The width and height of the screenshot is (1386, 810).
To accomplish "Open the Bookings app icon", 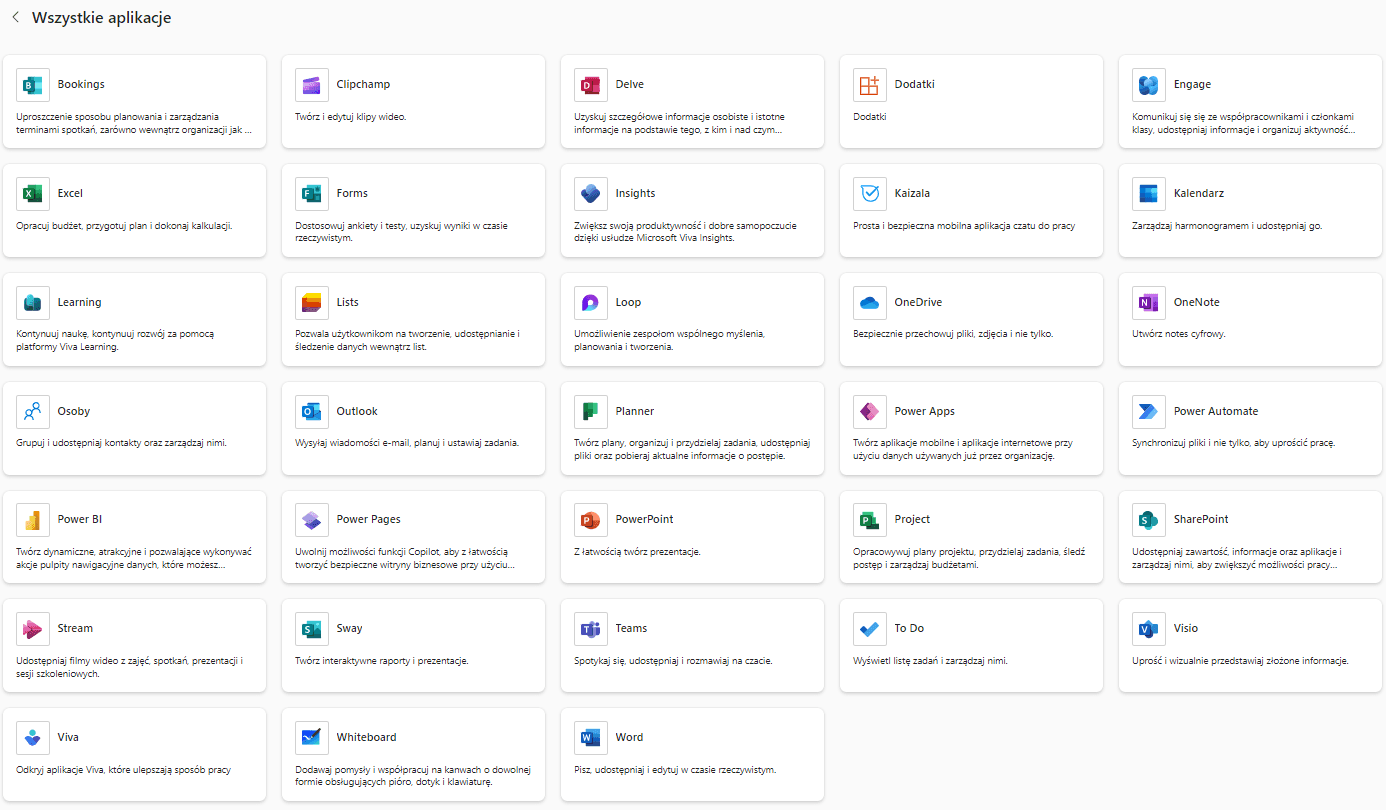I will point(33,85).
